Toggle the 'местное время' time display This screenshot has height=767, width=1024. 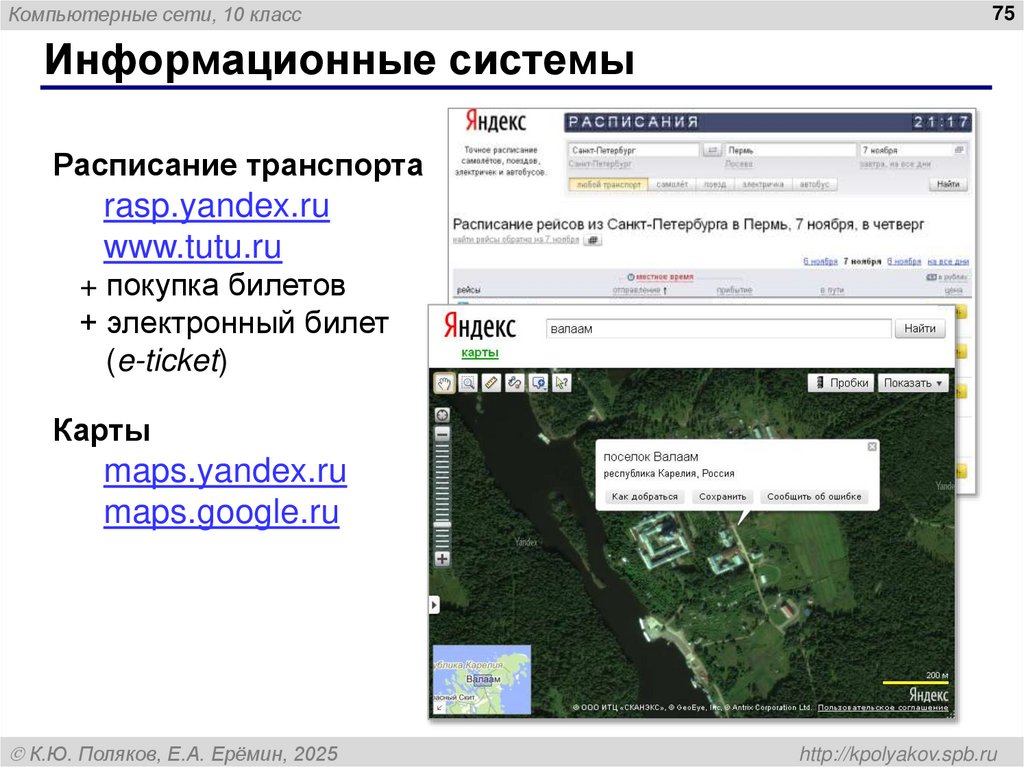662,276
